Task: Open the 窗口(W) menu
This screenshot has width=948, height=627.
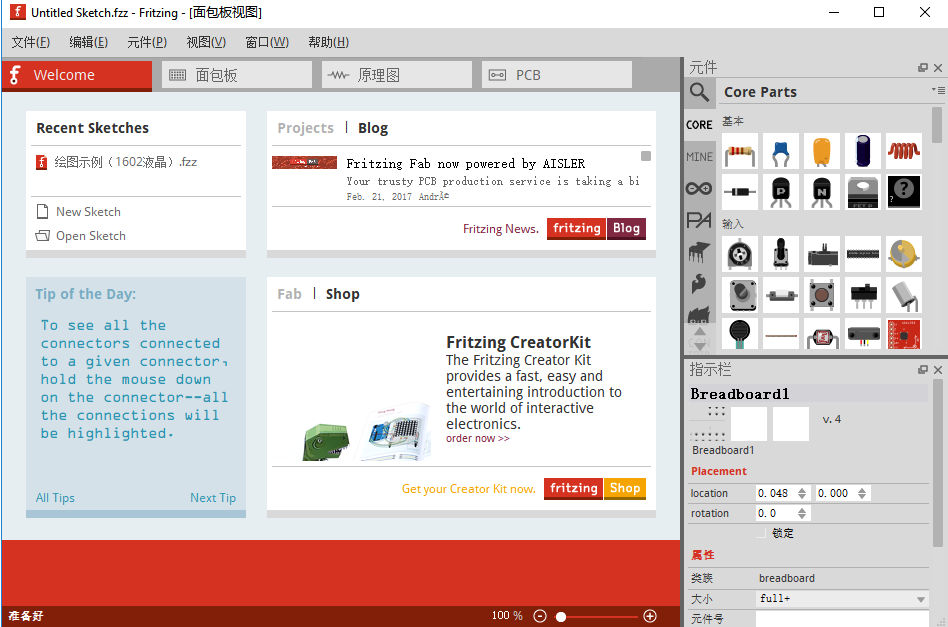Action: [x=267, y=42]
